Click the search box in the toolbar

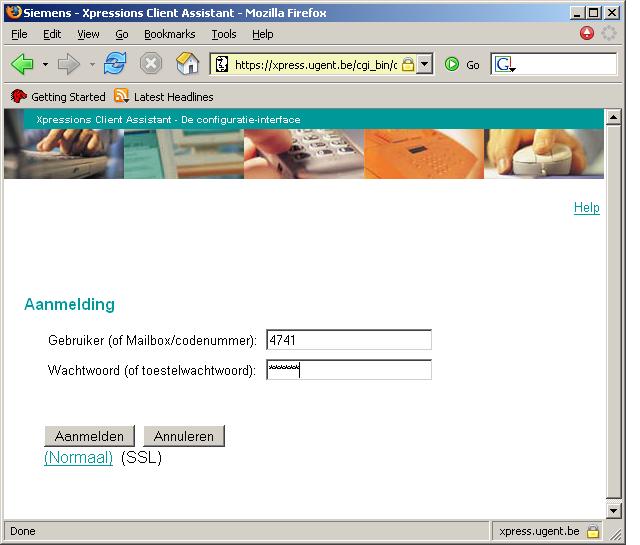point(565,64)
